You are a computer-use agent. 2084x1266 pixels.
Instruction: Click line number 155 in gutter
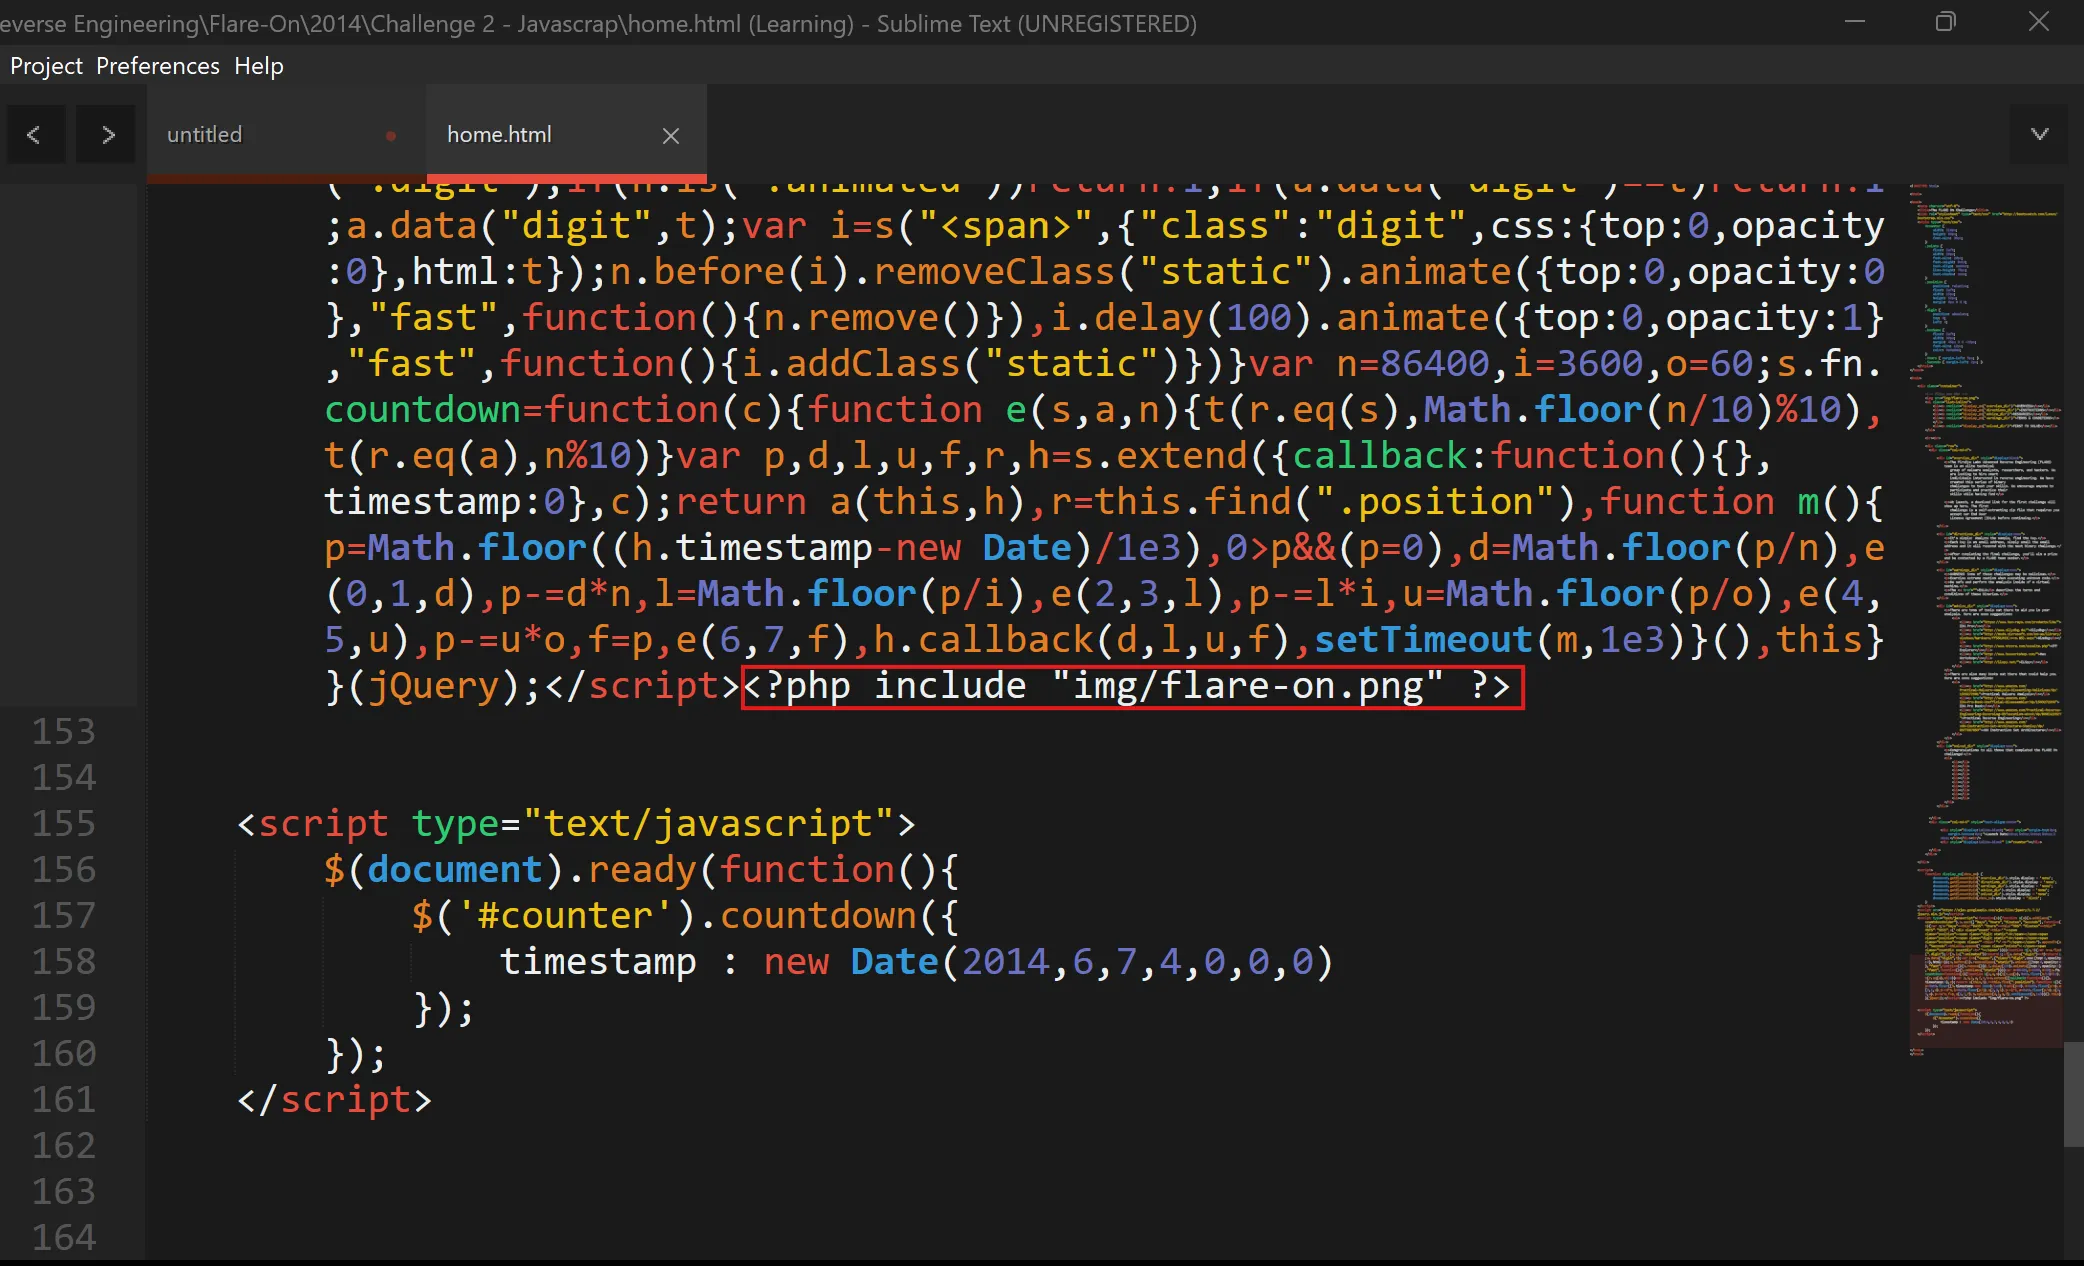[x=64, y=823]
